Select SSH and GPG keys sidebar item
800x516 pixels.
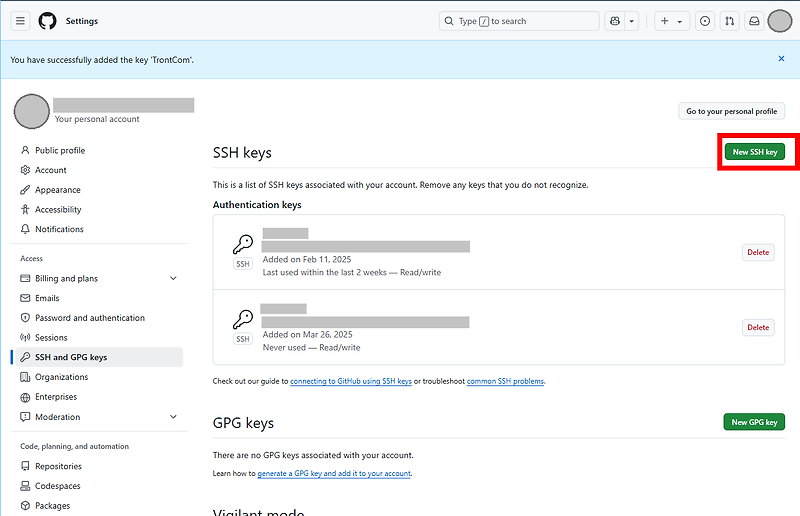[99, 357]
